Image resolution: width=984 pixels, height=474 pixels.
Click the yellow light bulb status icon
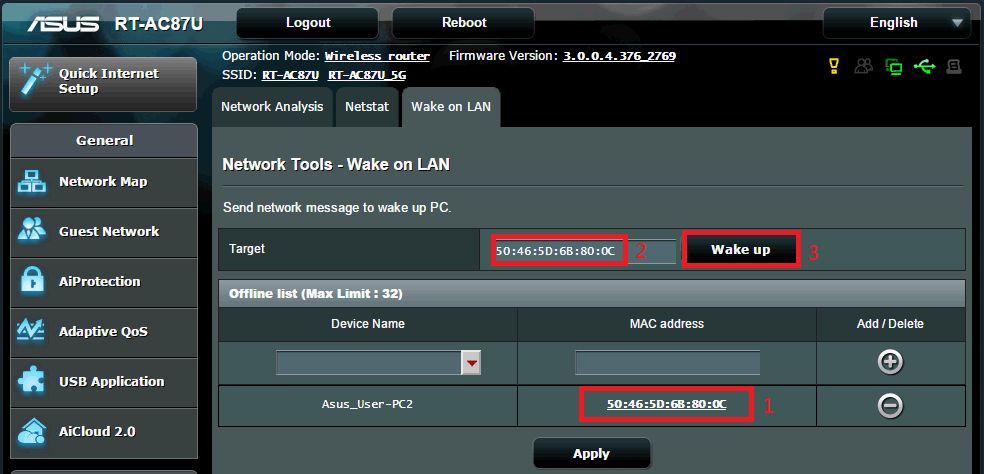tap(833, 67)
